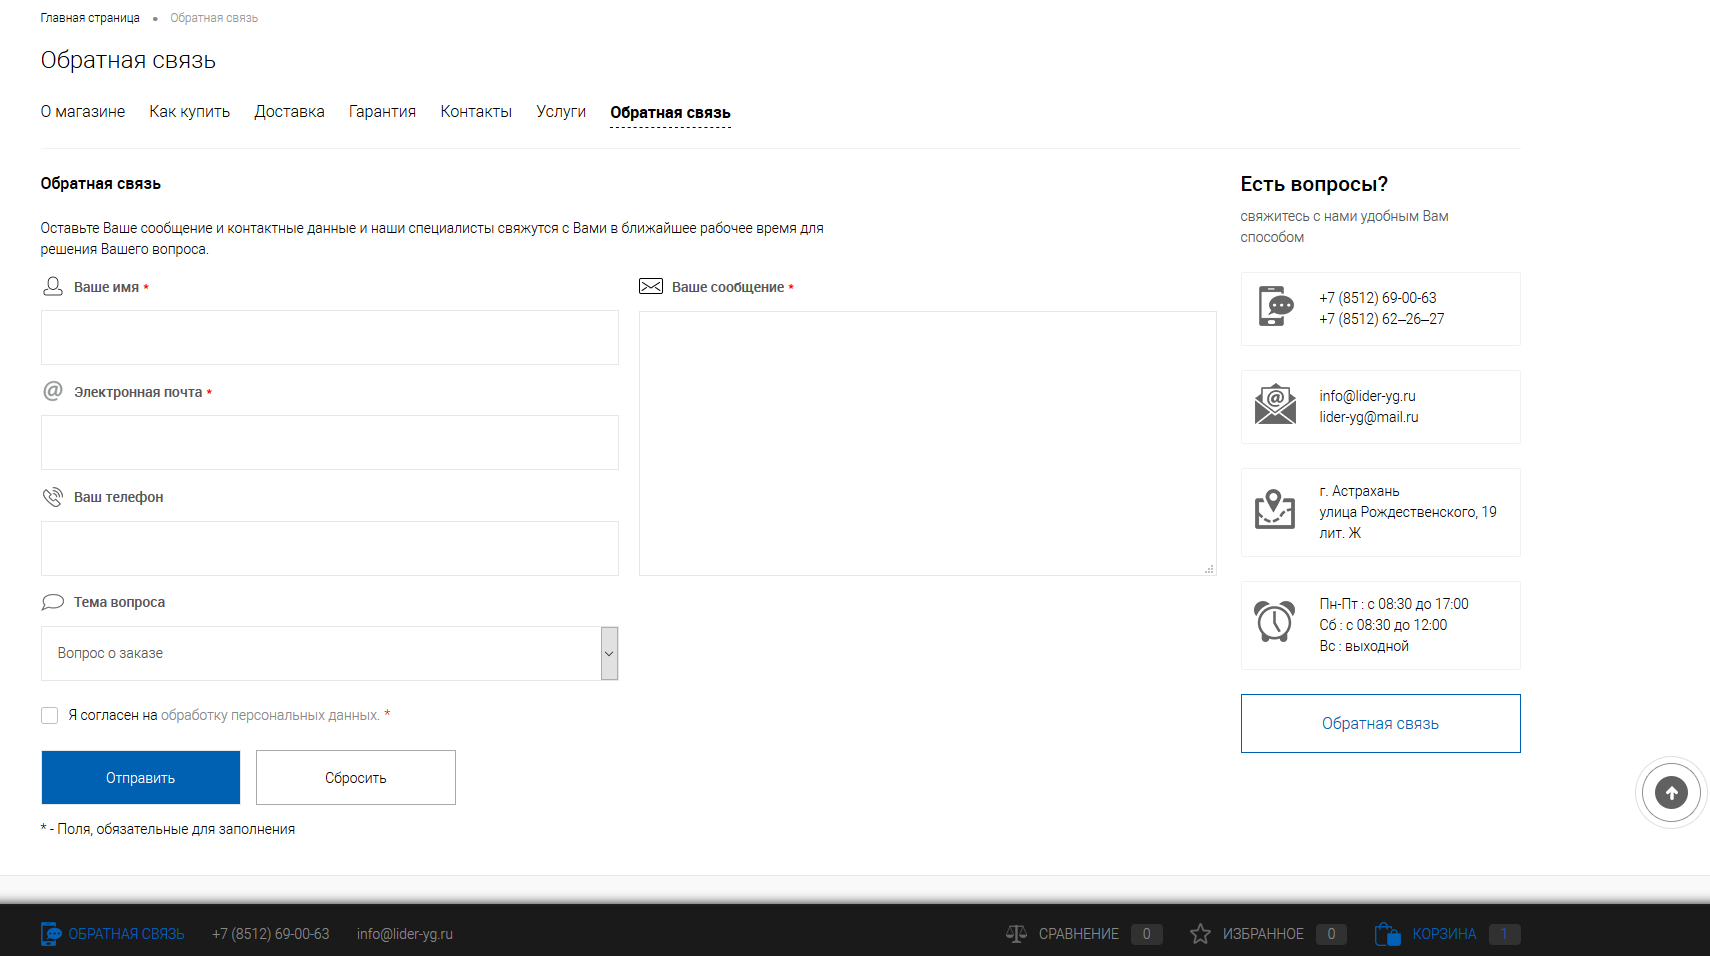Go to the Гарантия tab
Screen dimensions: 1710x956
(x=382, y=111)
